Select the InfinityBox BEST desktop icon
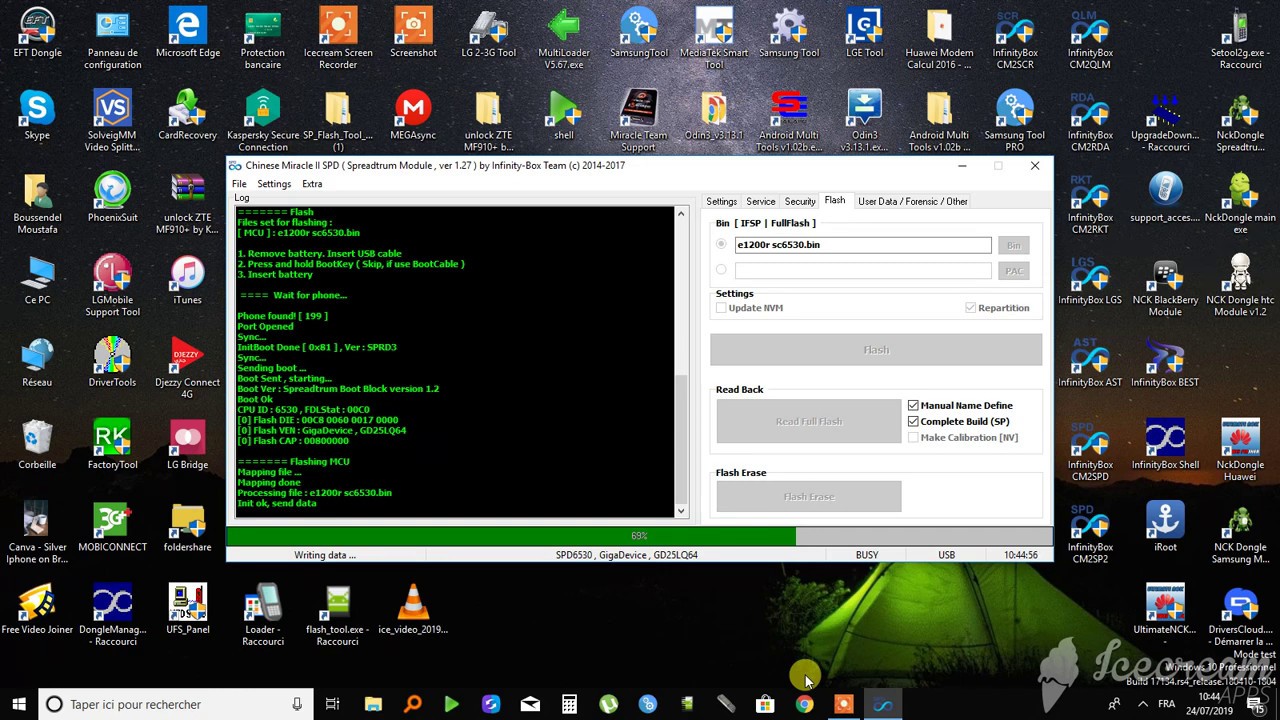 click(x=1165, y=362)
